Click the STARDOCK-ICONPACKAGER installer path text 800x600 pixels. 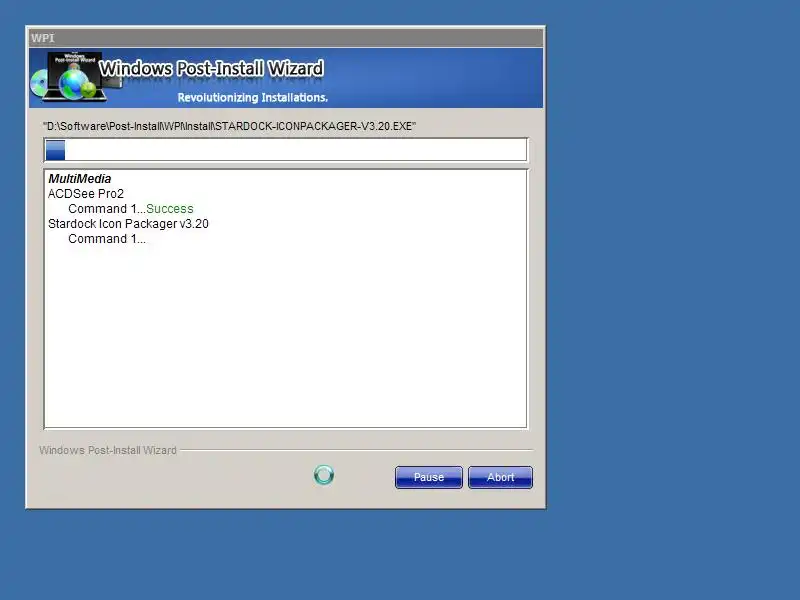(230, 126)
